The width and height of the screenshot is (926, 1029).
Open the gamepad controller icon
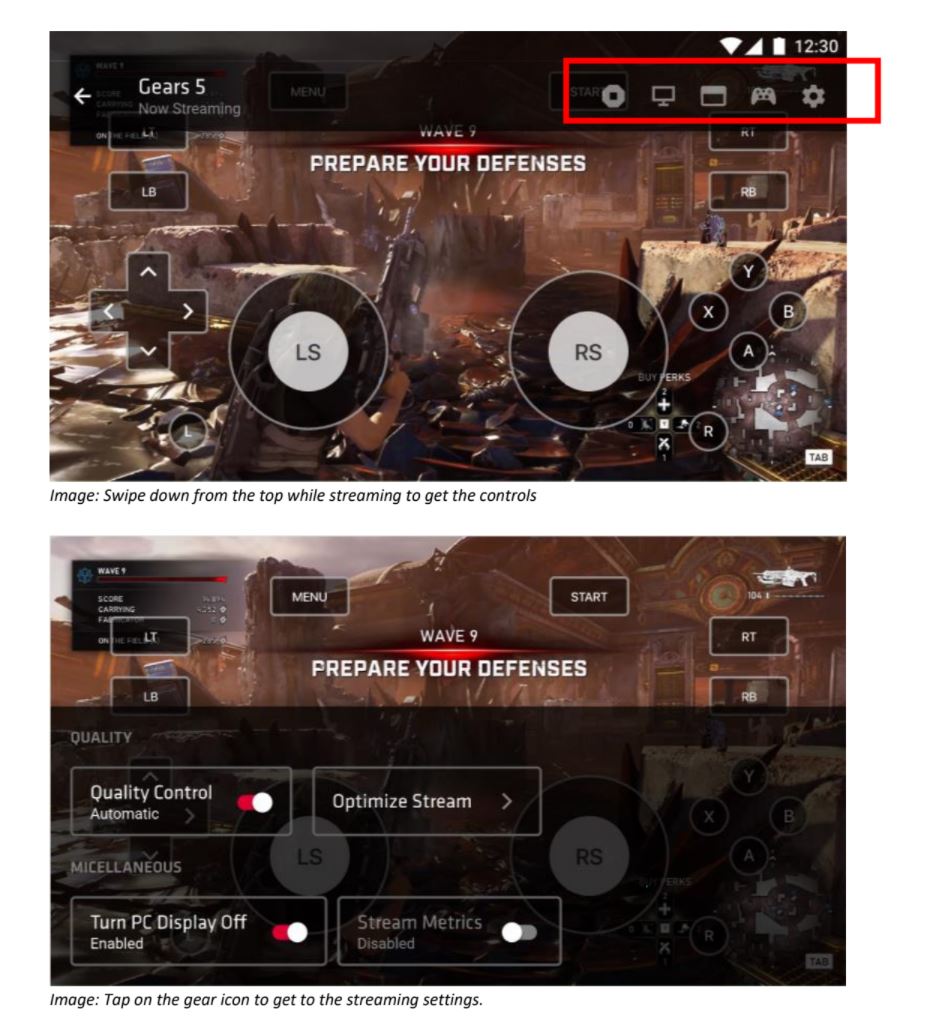763,96
